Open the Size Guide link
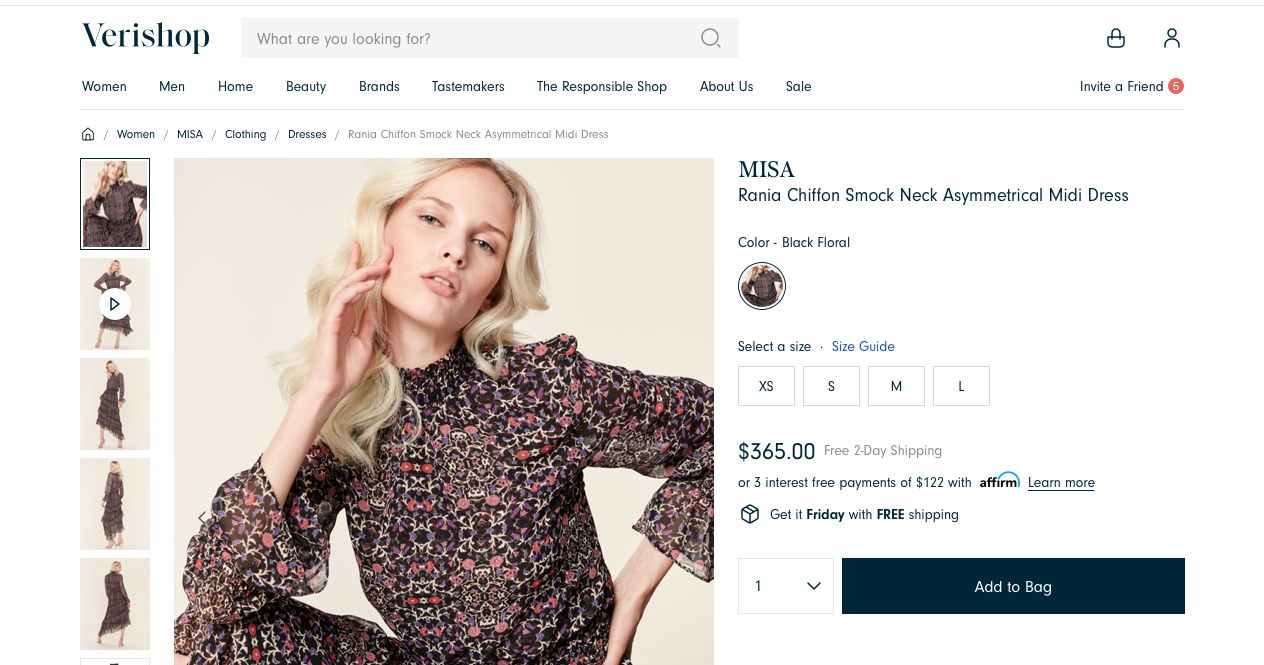 [863, 347]
